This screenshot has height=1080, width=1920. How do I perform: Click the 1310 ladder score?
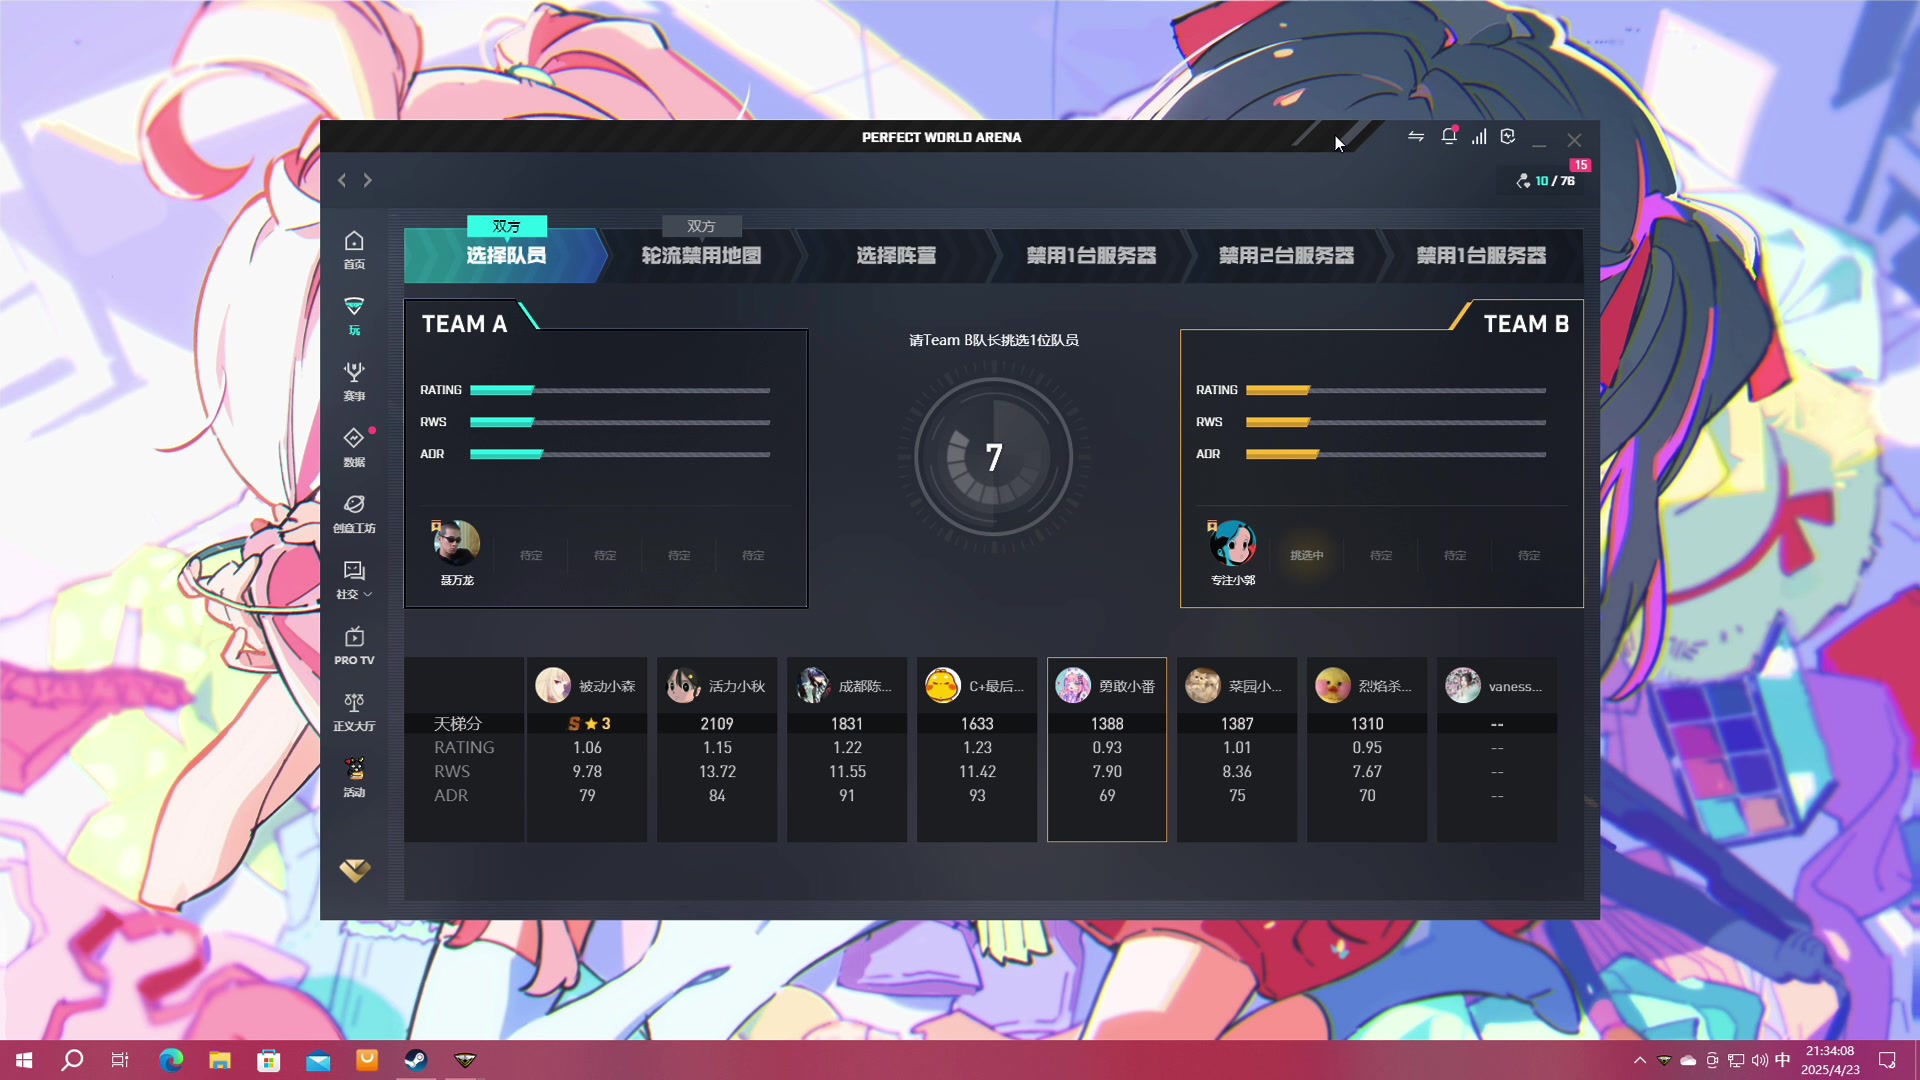coord(1367,723)
